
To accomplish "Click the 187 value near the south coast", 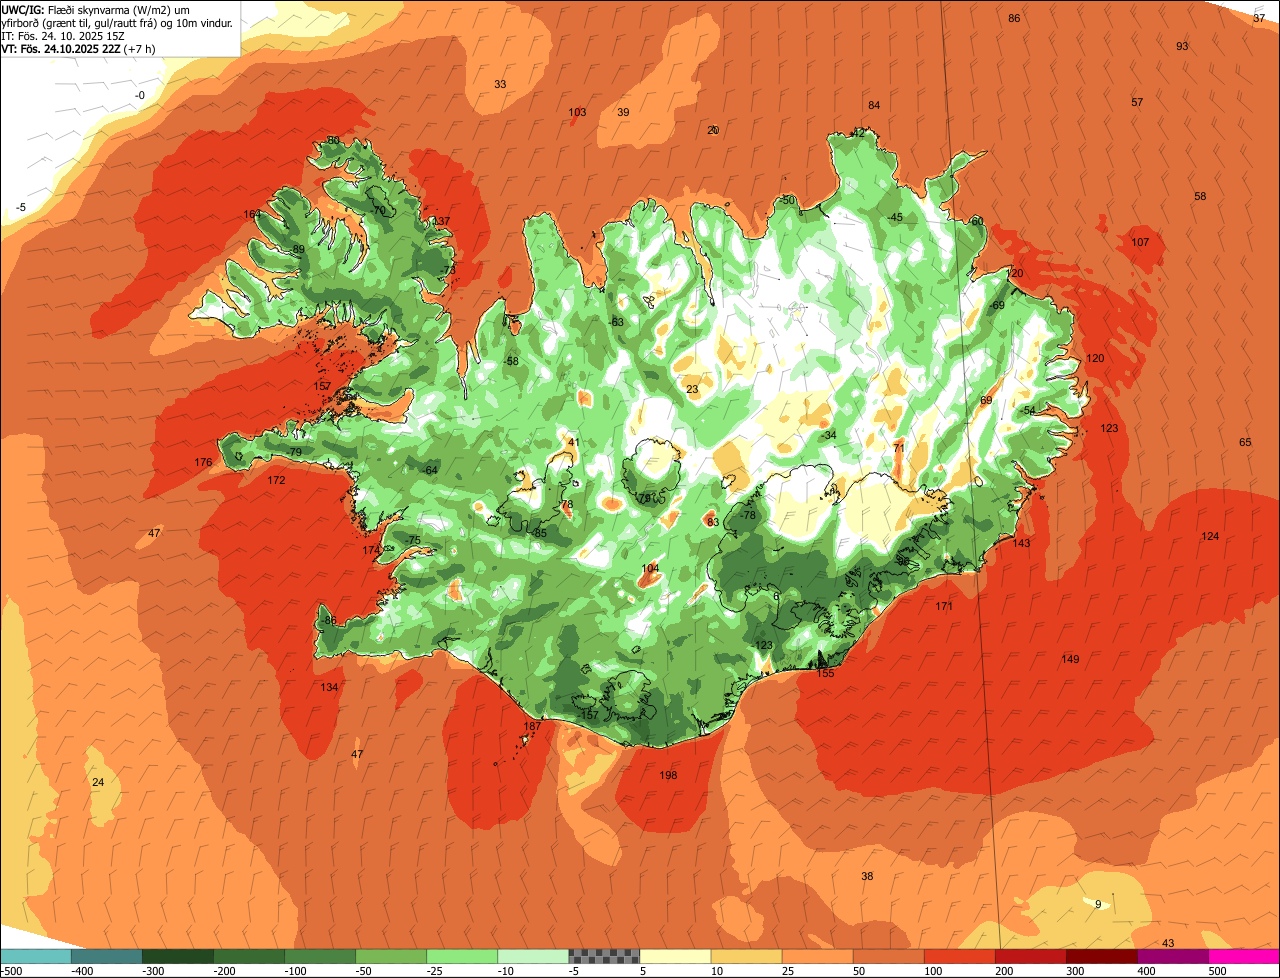I will tap(532, 727).
